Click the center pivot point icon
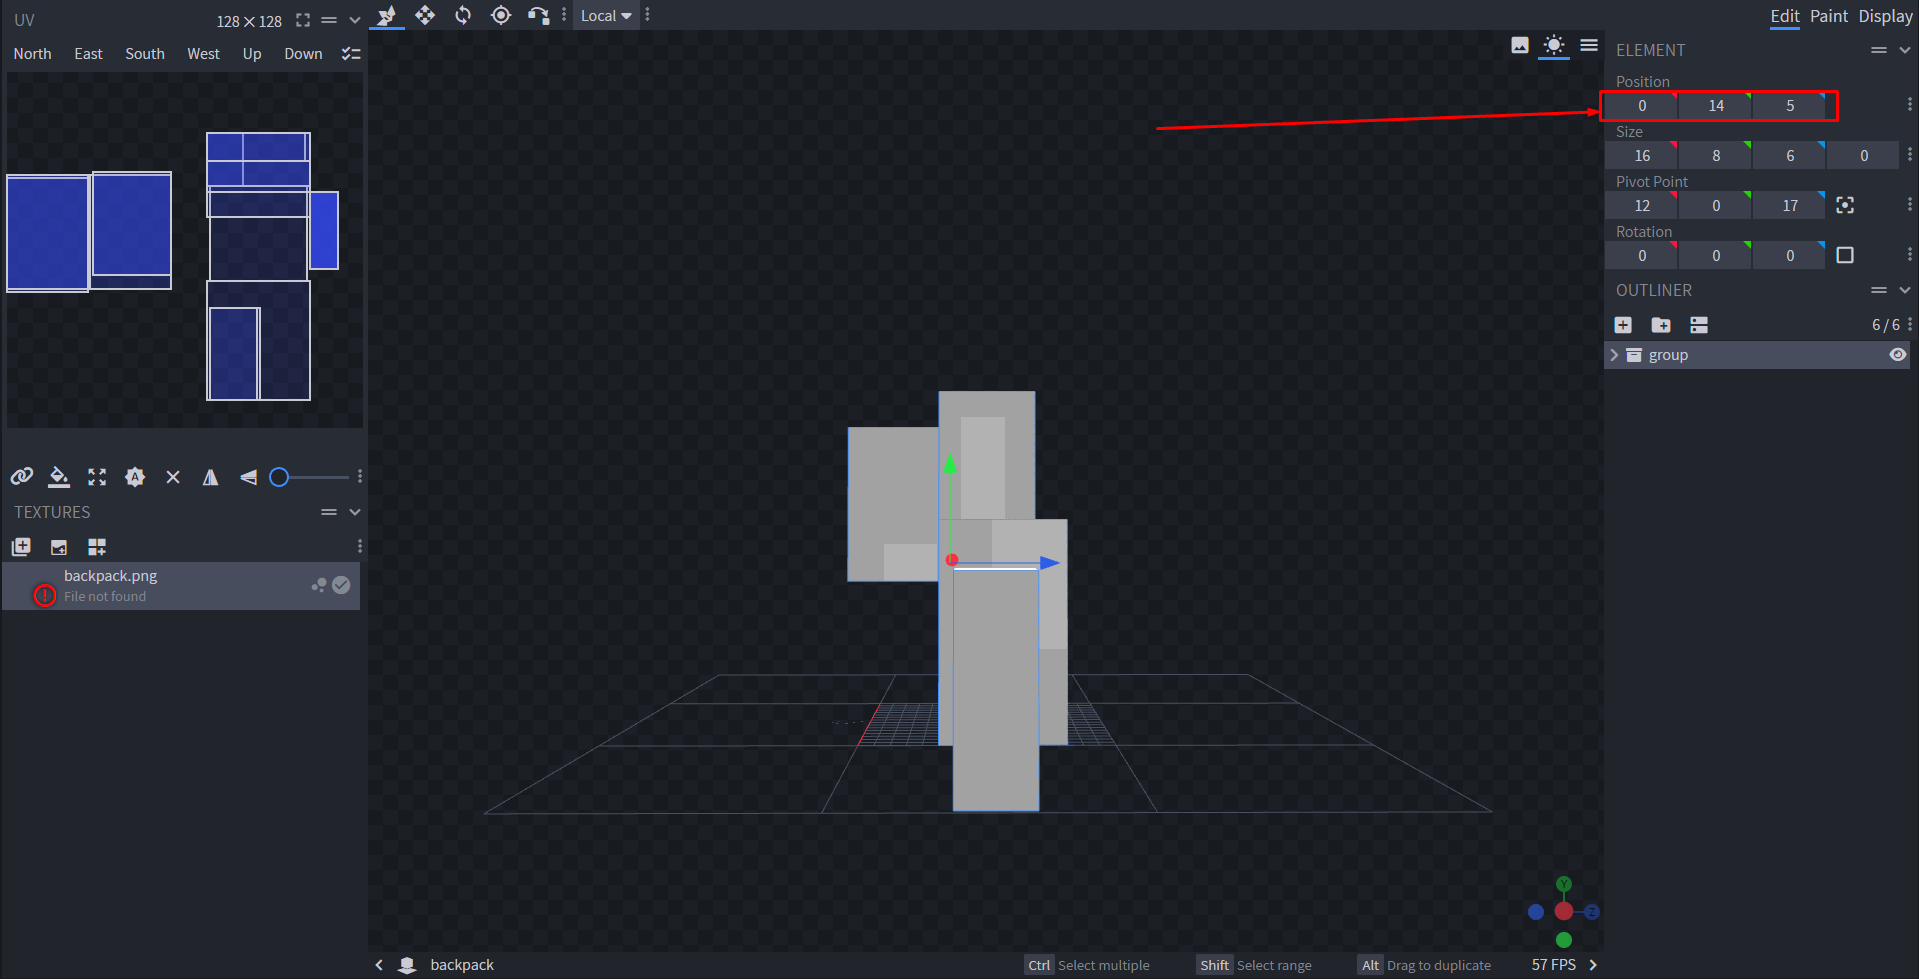This screenshot has height=979, width=1919. tap(1845, 205)
